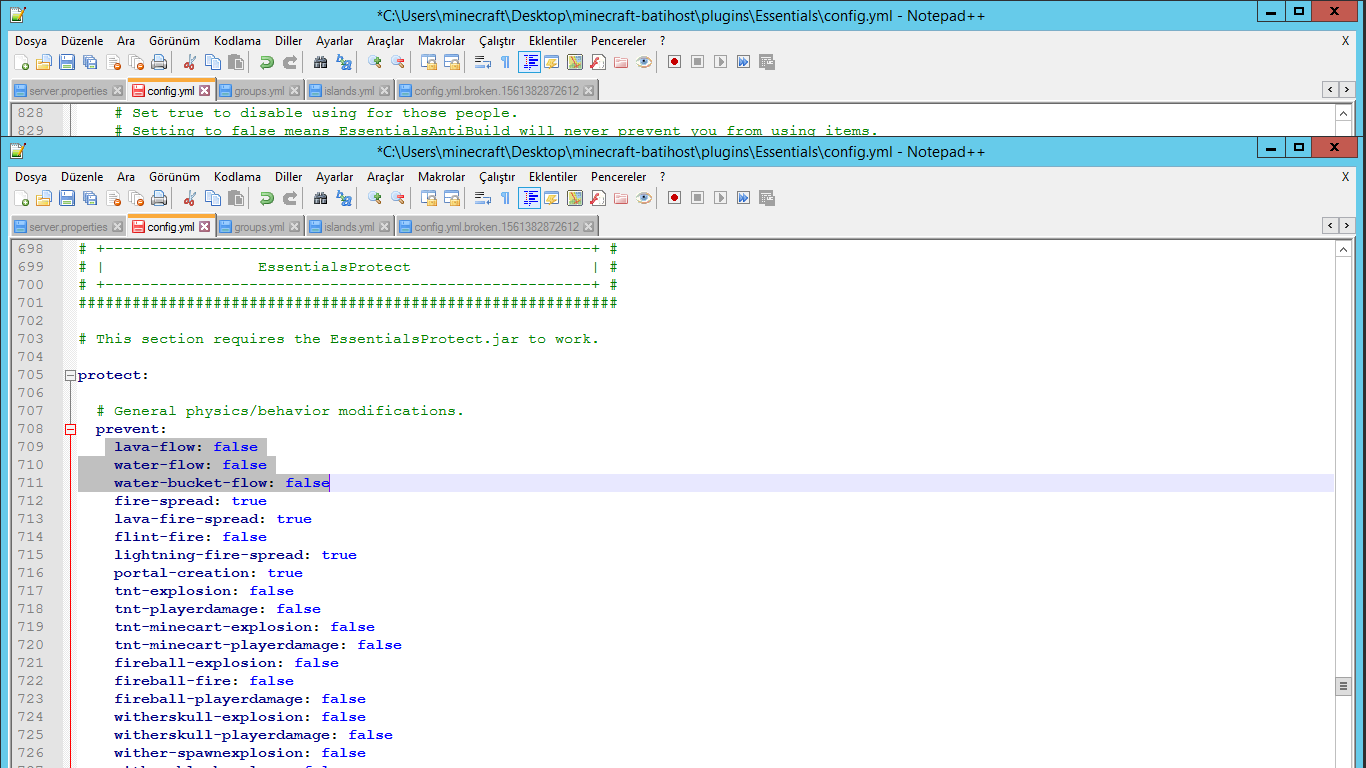Image resolution: width=1366 pixels, height=768 pixels.
Task: Toggle synchronized horizontal scrolling, front window
Action: click(x=451, y=198)
